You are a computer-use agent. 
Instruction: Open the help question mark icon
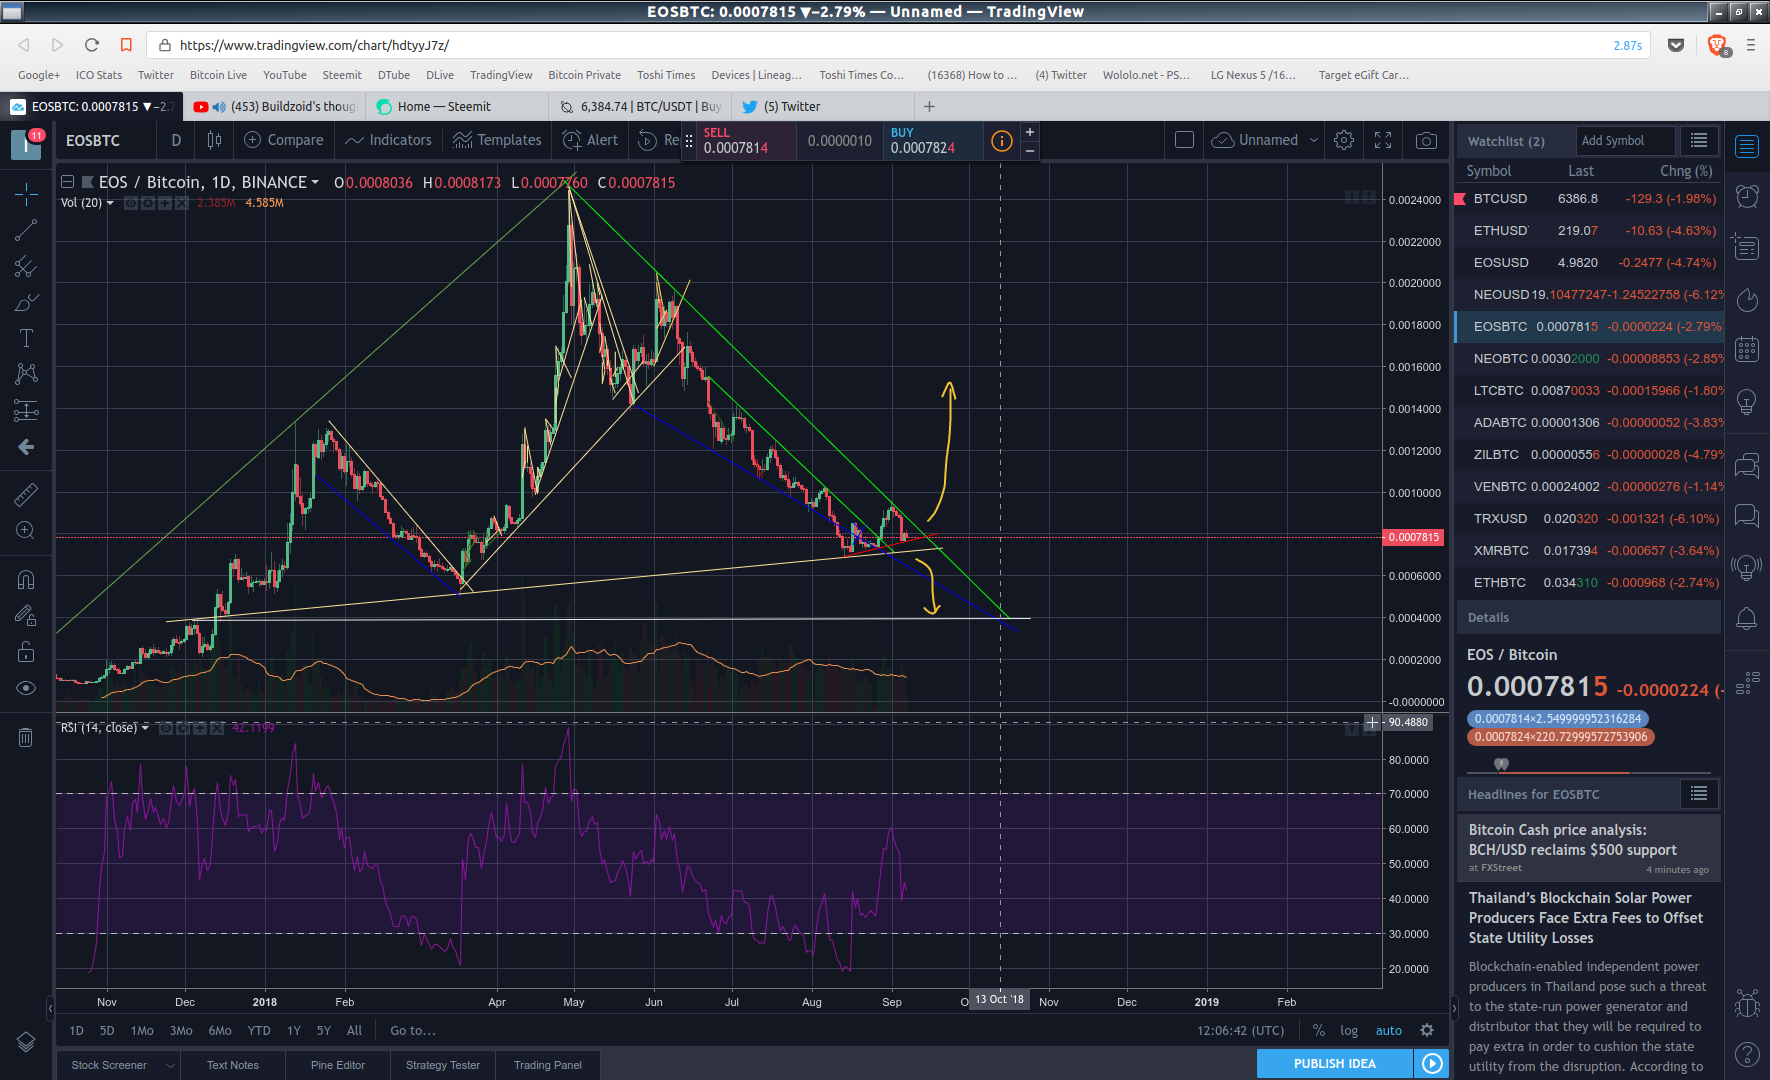pos(1747,1054)
